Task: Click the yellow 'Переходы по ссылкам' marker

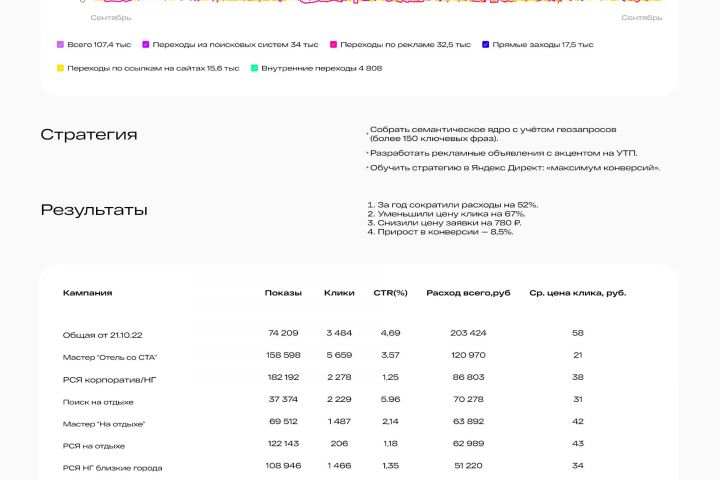Action: 61,68
